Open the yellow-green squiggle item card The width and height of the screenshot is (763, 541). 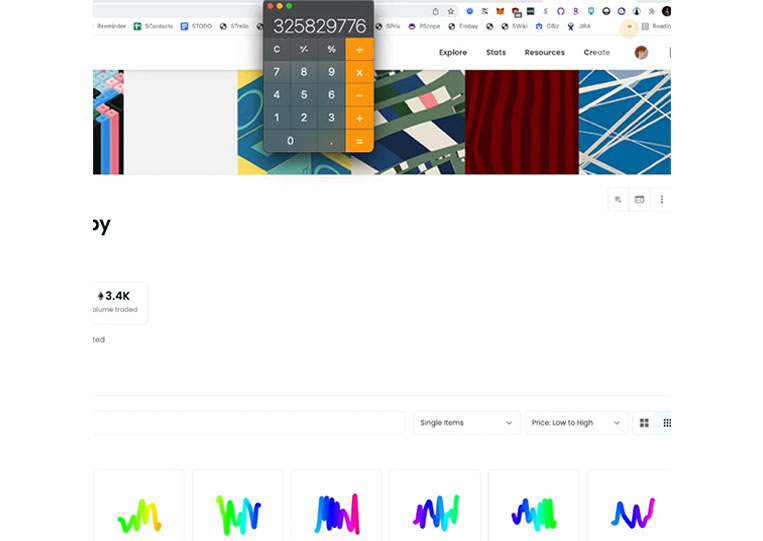pos(139,506)
